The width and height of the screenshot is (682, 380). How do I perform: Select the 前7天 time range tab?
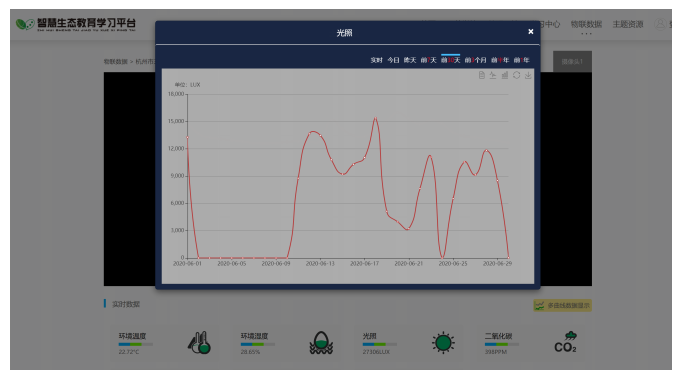(x=428, y=60)
